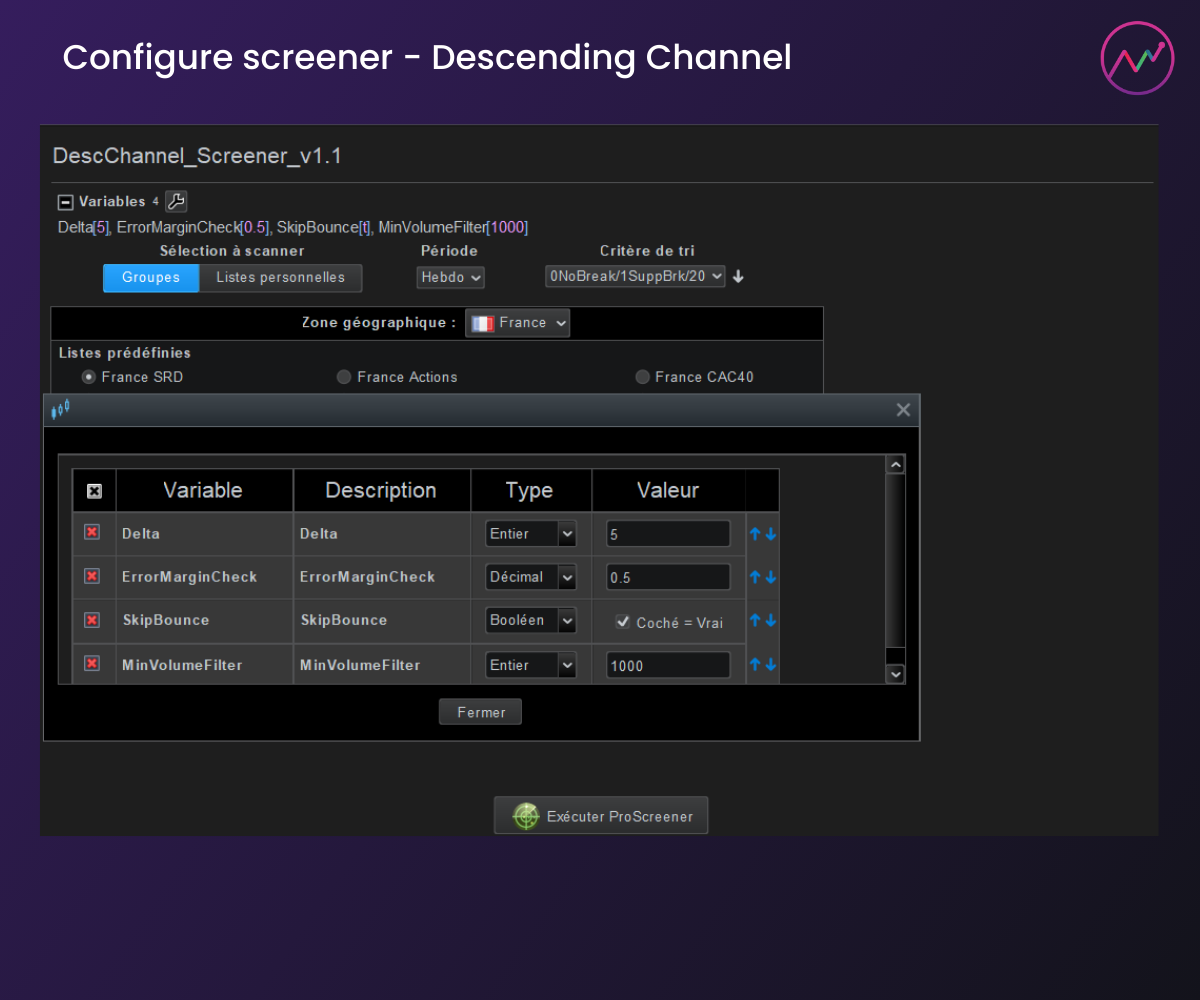Collapse the Variables section
Screen dimensions: 1200x1000
(66, 202)
